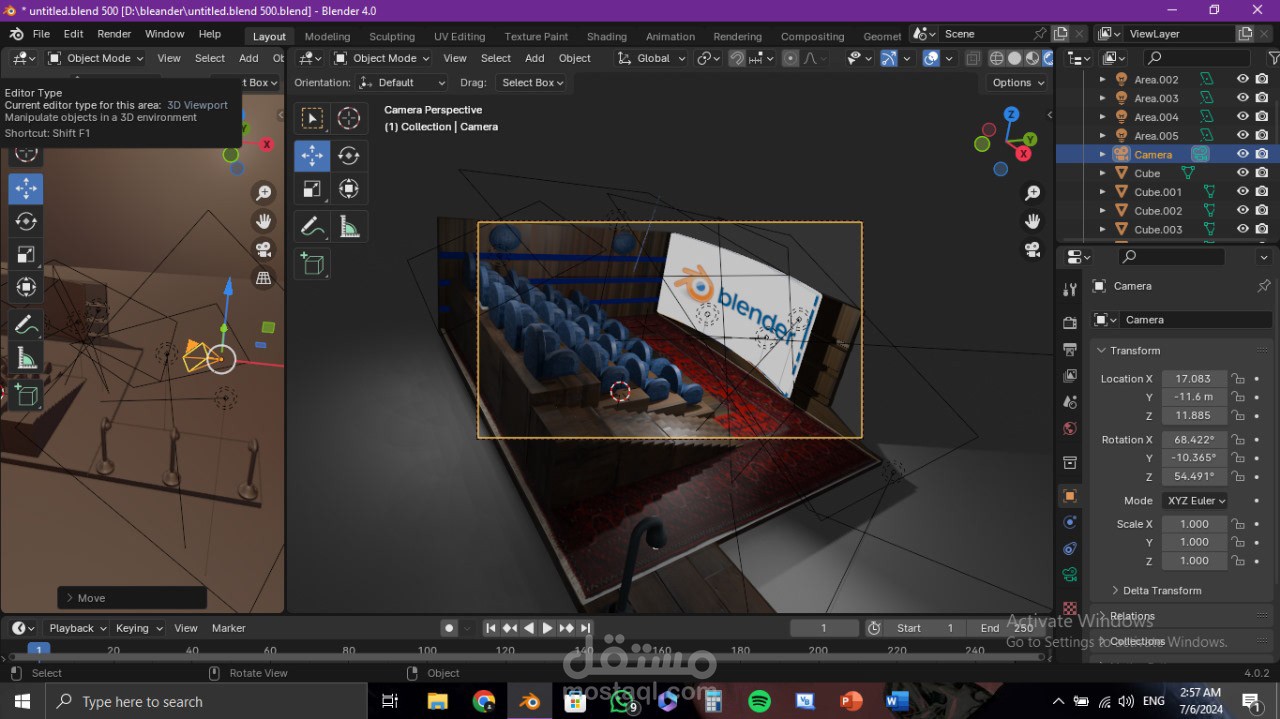This screenshot has width=1280, height=719.
Task: Select the Rotate tool in main viewport
Action: [348, 155]
